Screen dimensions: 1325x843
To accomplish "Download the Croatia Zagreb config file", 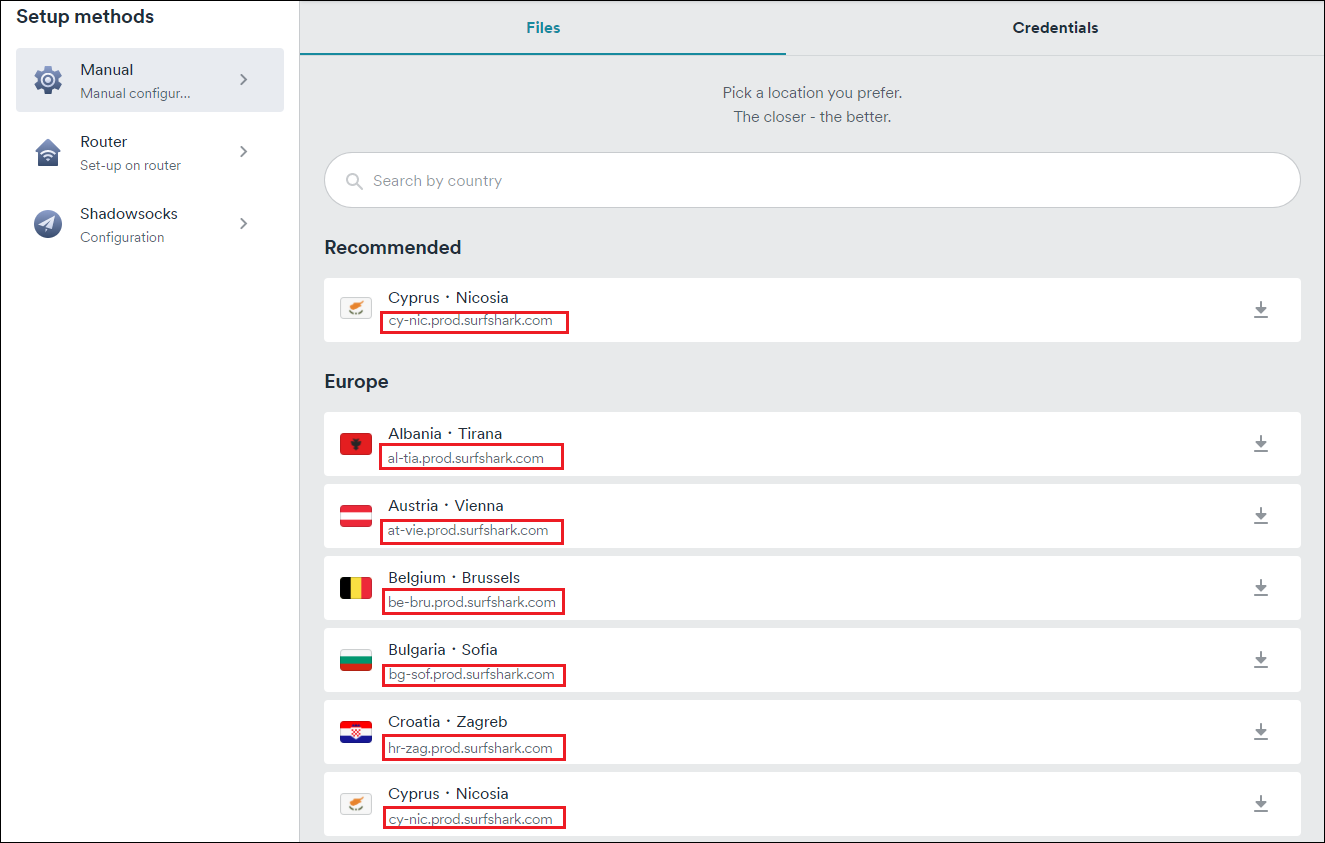I will coord(1260,732).
